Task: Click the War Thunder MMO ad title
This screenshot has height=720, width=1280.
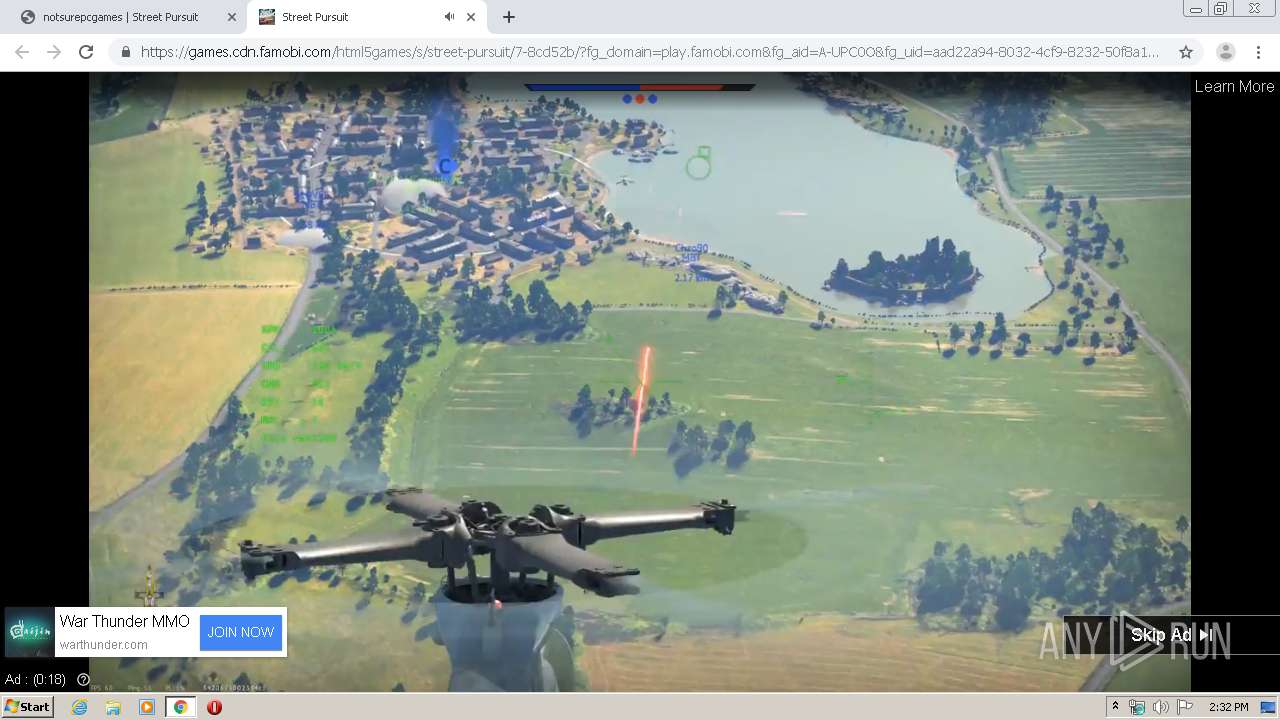Action: (x=124, y=621)
